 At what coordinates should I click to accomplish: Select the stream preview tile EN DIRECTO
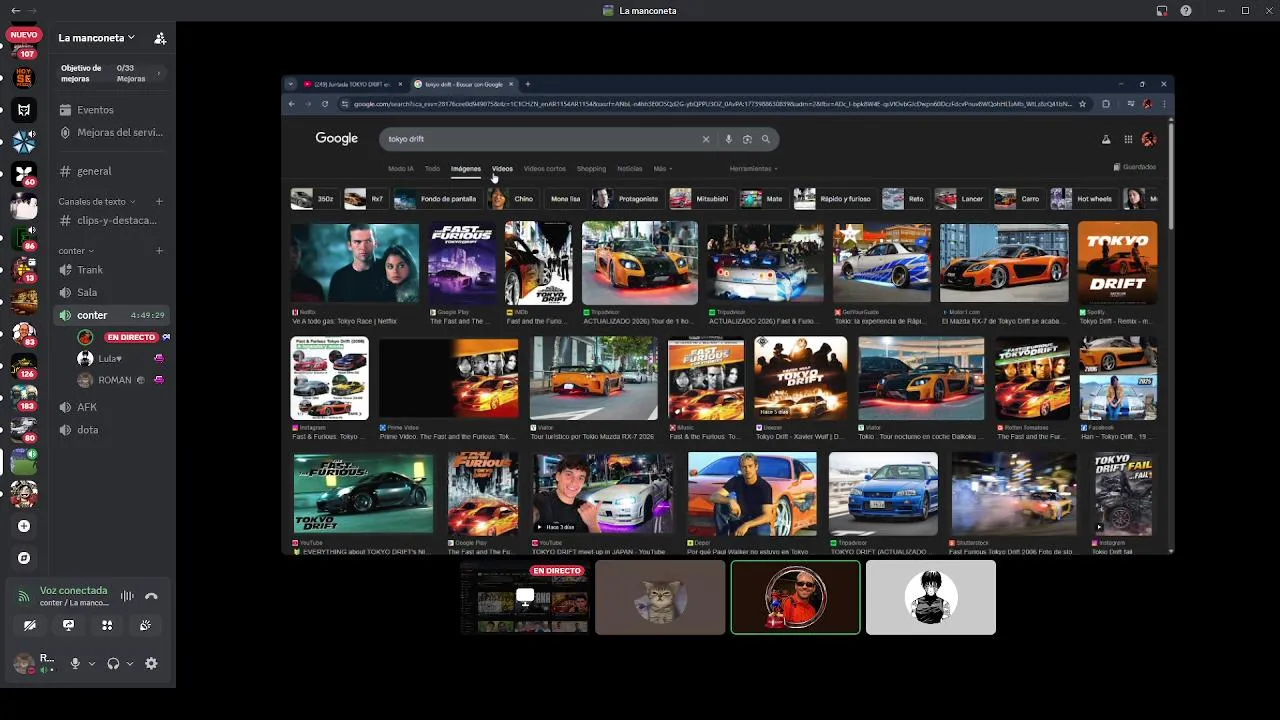click(x=525, y=597)
